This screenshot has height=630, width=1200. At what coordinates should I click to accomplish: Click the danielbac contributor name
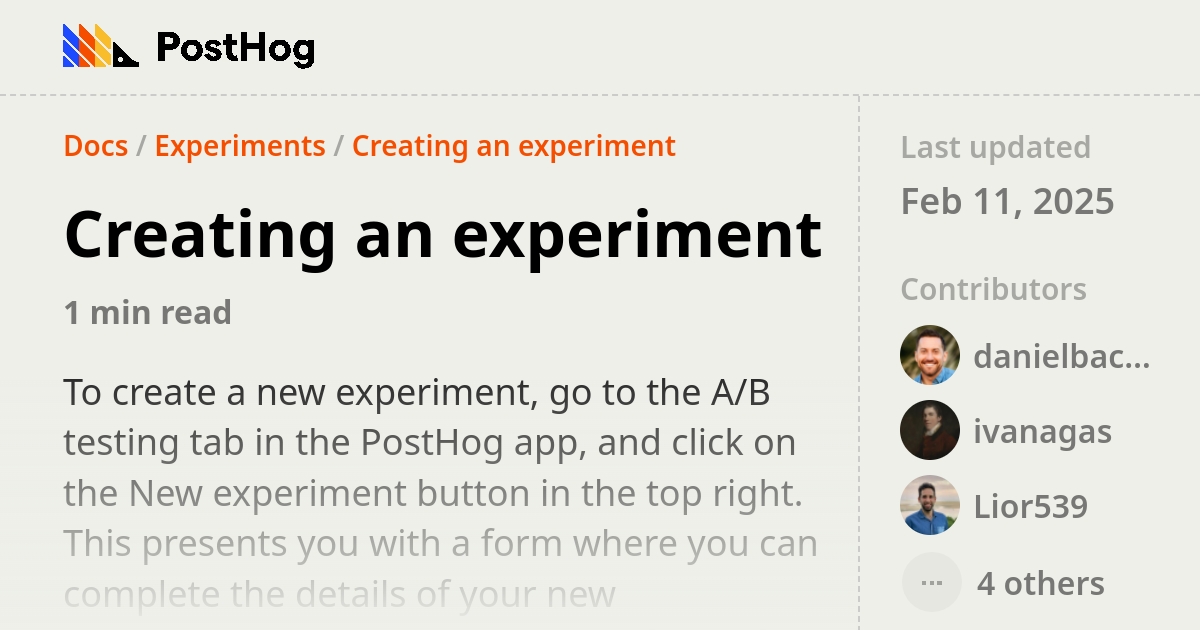click(1061, 356)
